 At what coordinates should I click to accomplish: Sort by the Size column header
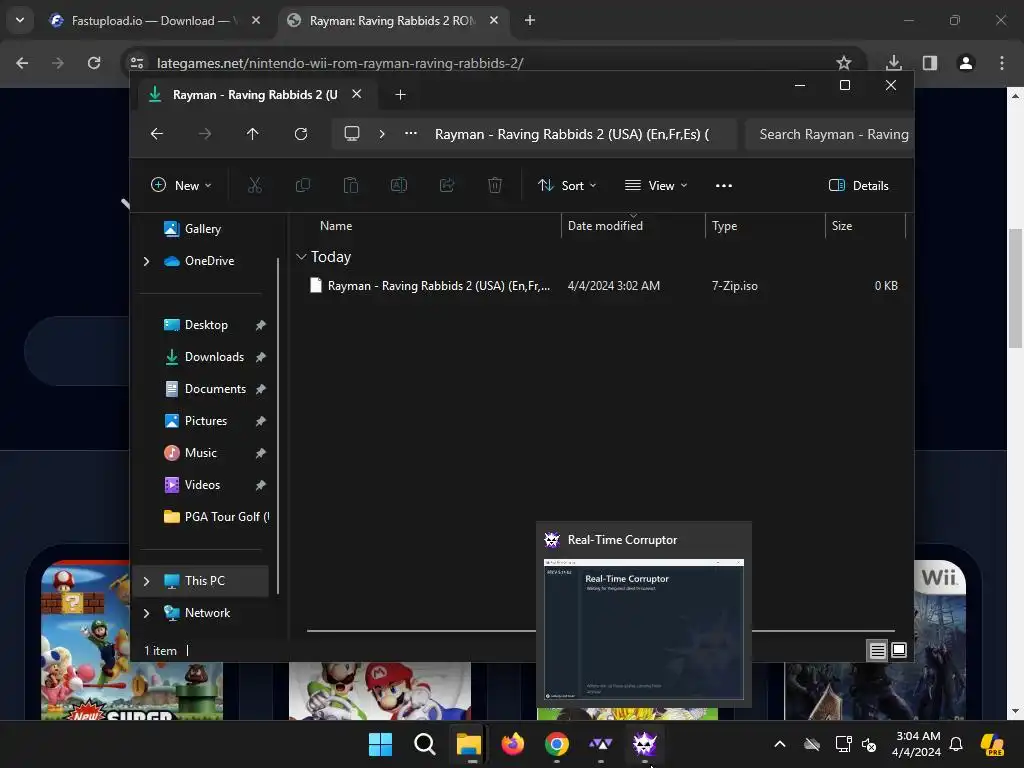pyautogui.click(x=842, y=226)
